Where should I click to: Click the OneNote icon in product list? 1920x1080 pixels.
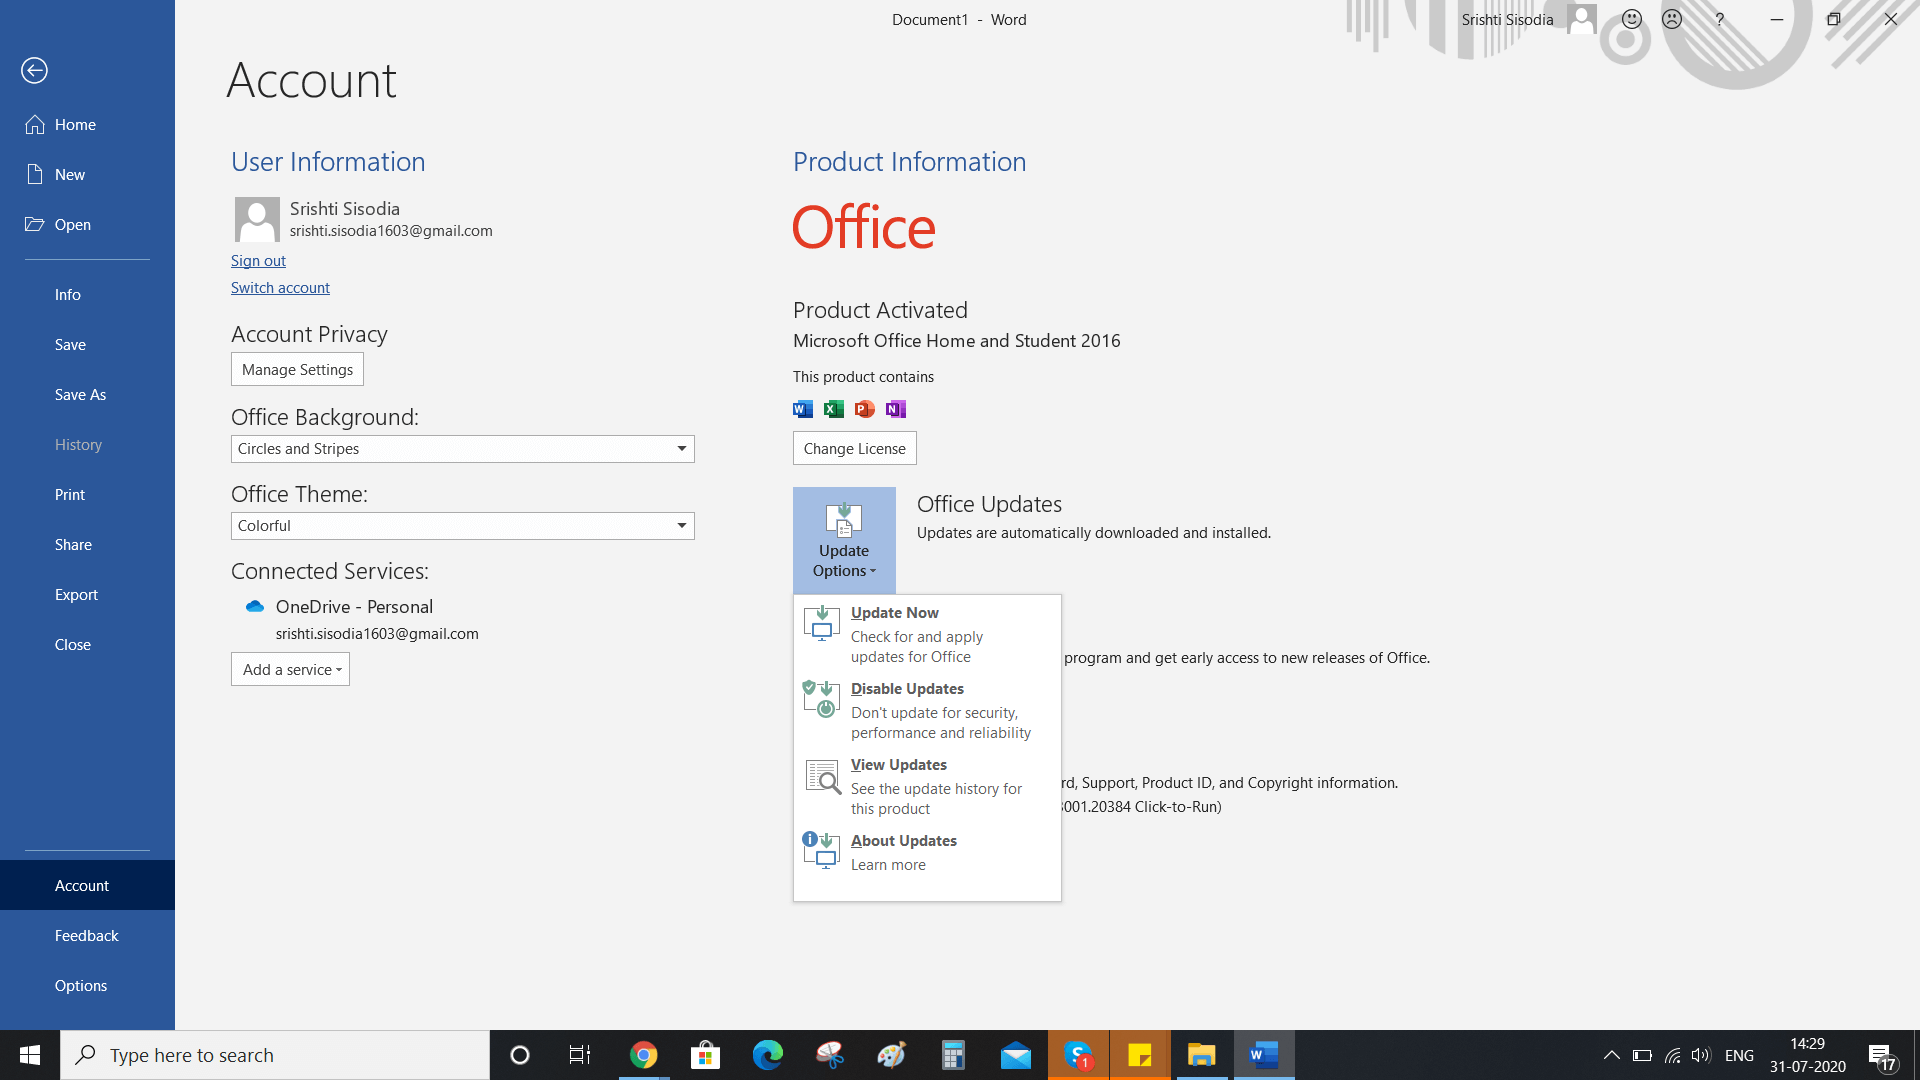click(895, 409)
